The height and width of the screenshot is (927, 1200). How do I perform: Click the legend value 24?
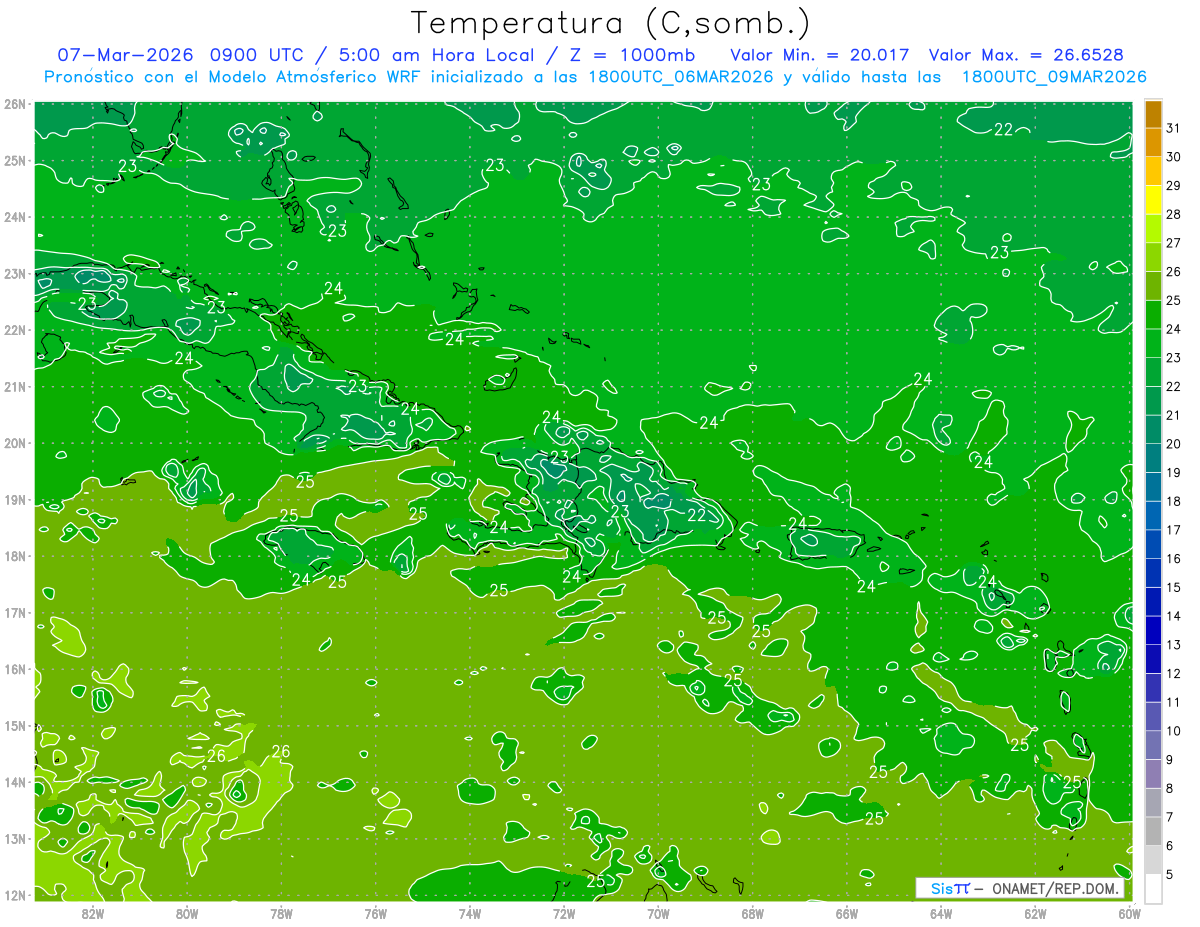click(x=1174, y=329)
